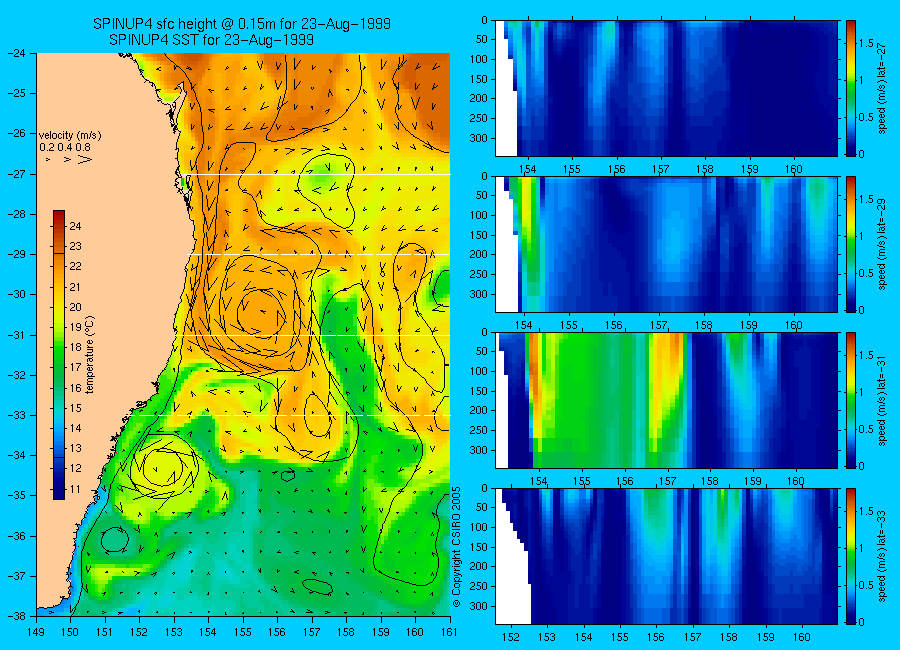Click the '153' longitude tick under the map
Viewport: 900px width, 650px height.
tap(174, 632)
